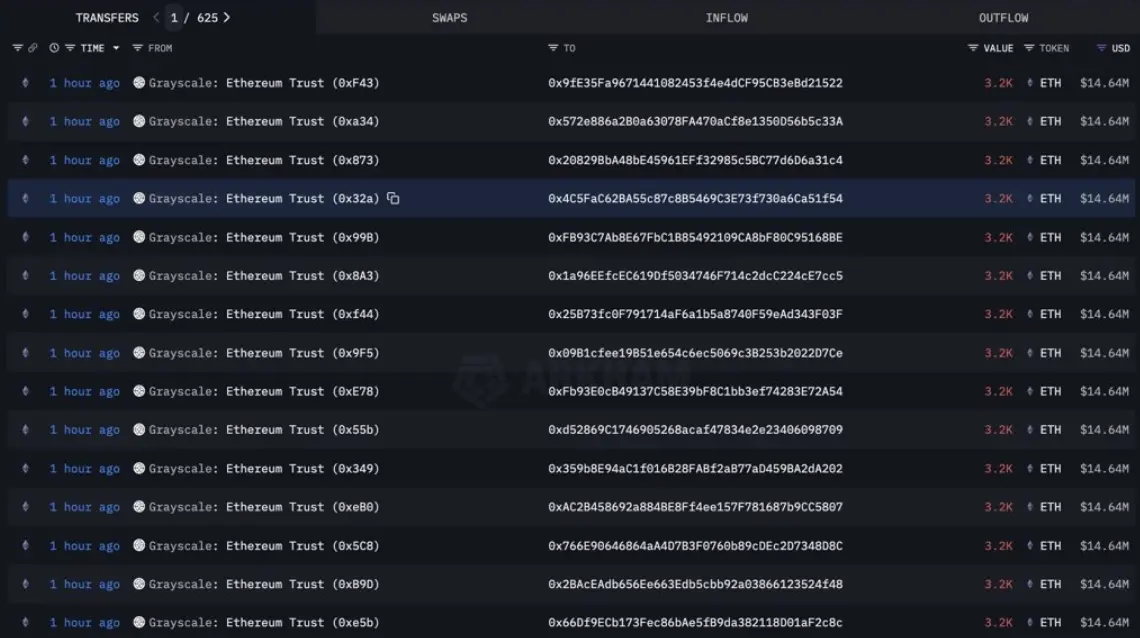Switch to the SWAPS tab
The width and height of the screenshot is (1140, 638).
pyautogui.click(x=449, y=17)
